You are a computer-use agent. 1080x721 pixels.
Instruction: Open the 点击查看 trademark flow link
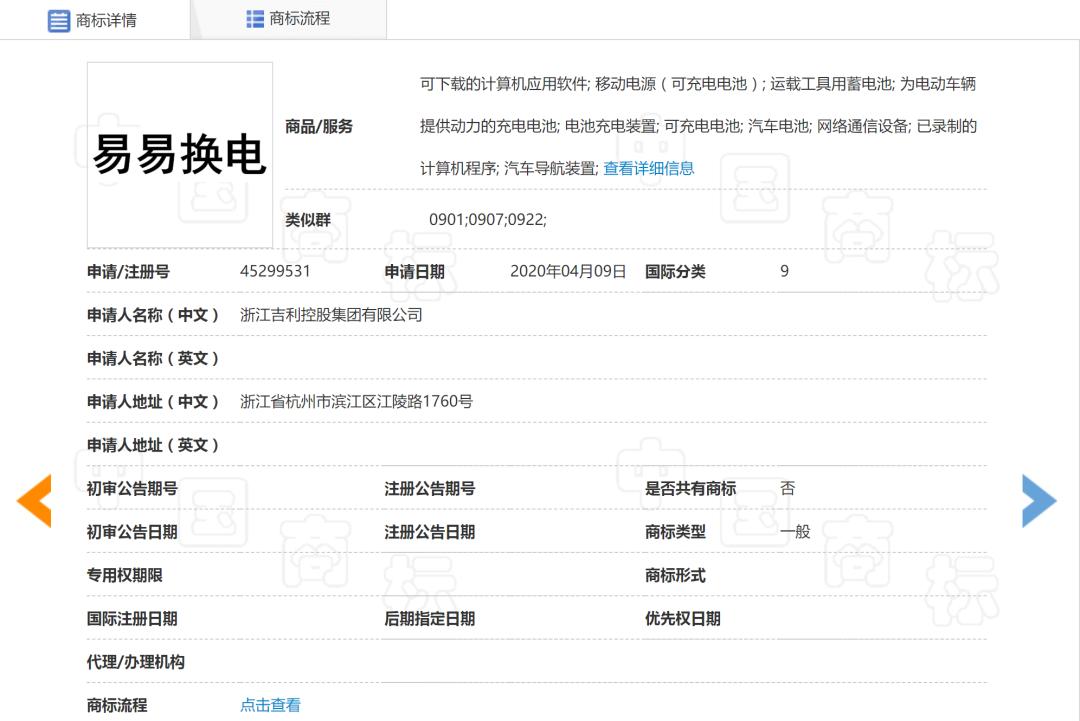[270, 705]
